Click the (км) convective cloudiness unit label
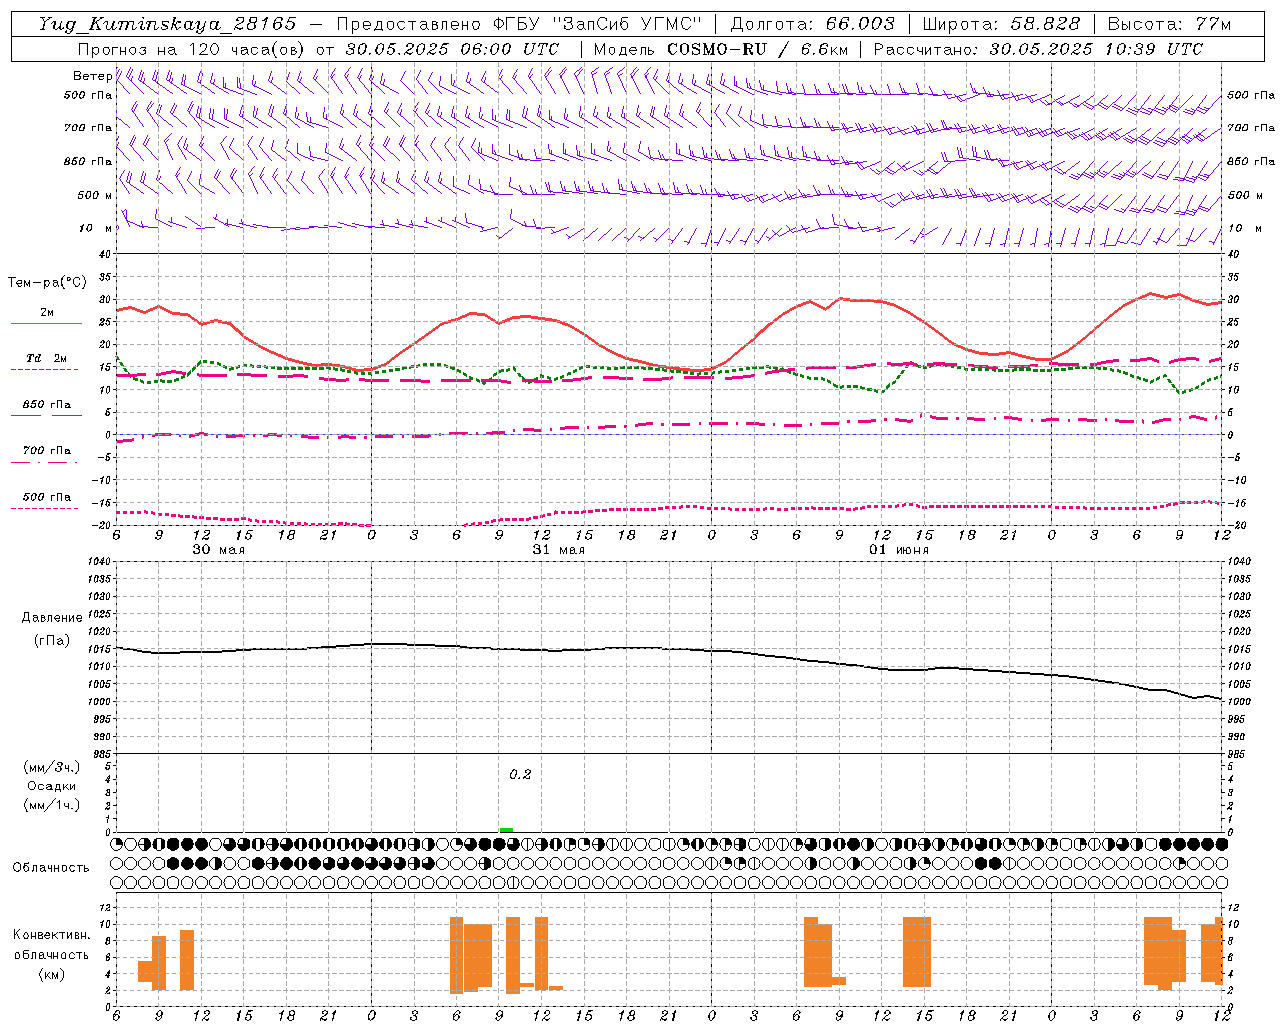1280x1024 pixels. pyautogui.click(x=51, y=974)
